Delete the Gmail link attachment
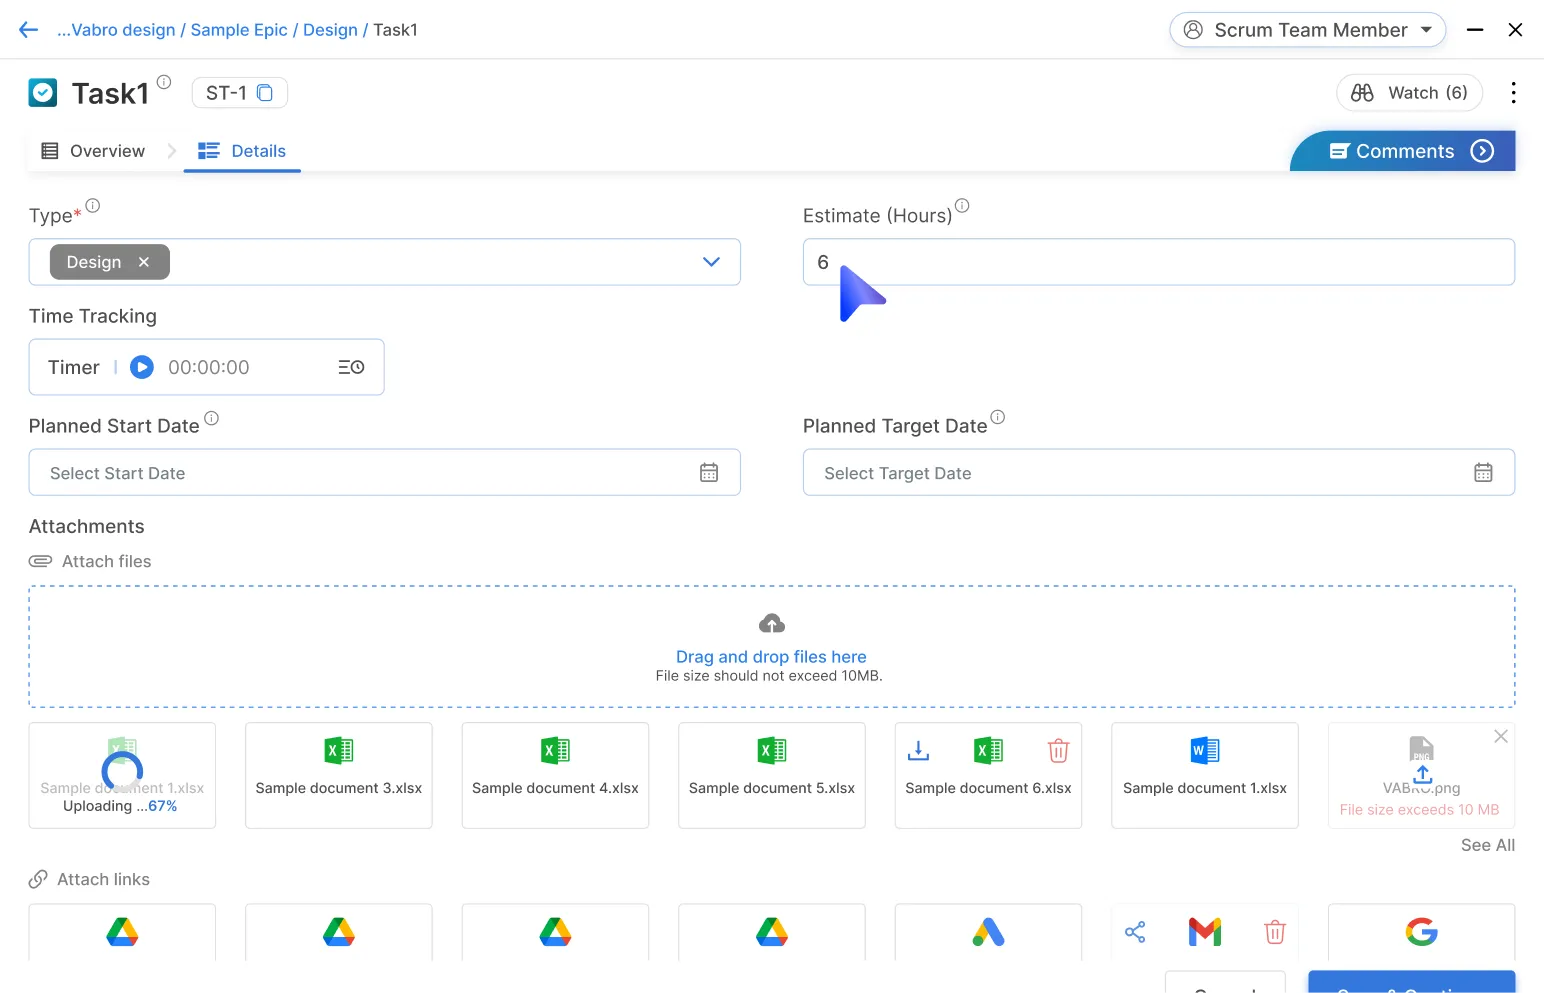 tap(1274, 932)
